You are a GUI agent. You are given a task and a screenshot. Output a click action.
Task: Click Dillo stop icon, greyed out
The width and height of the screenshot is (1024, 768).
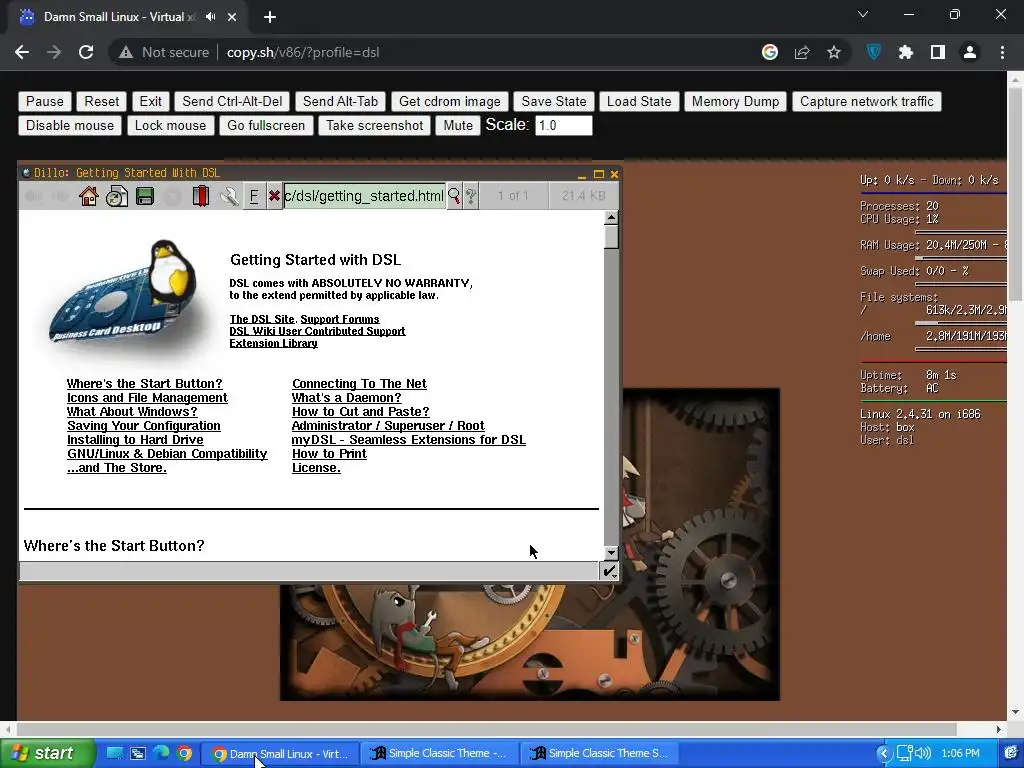[x=172, y=196]
